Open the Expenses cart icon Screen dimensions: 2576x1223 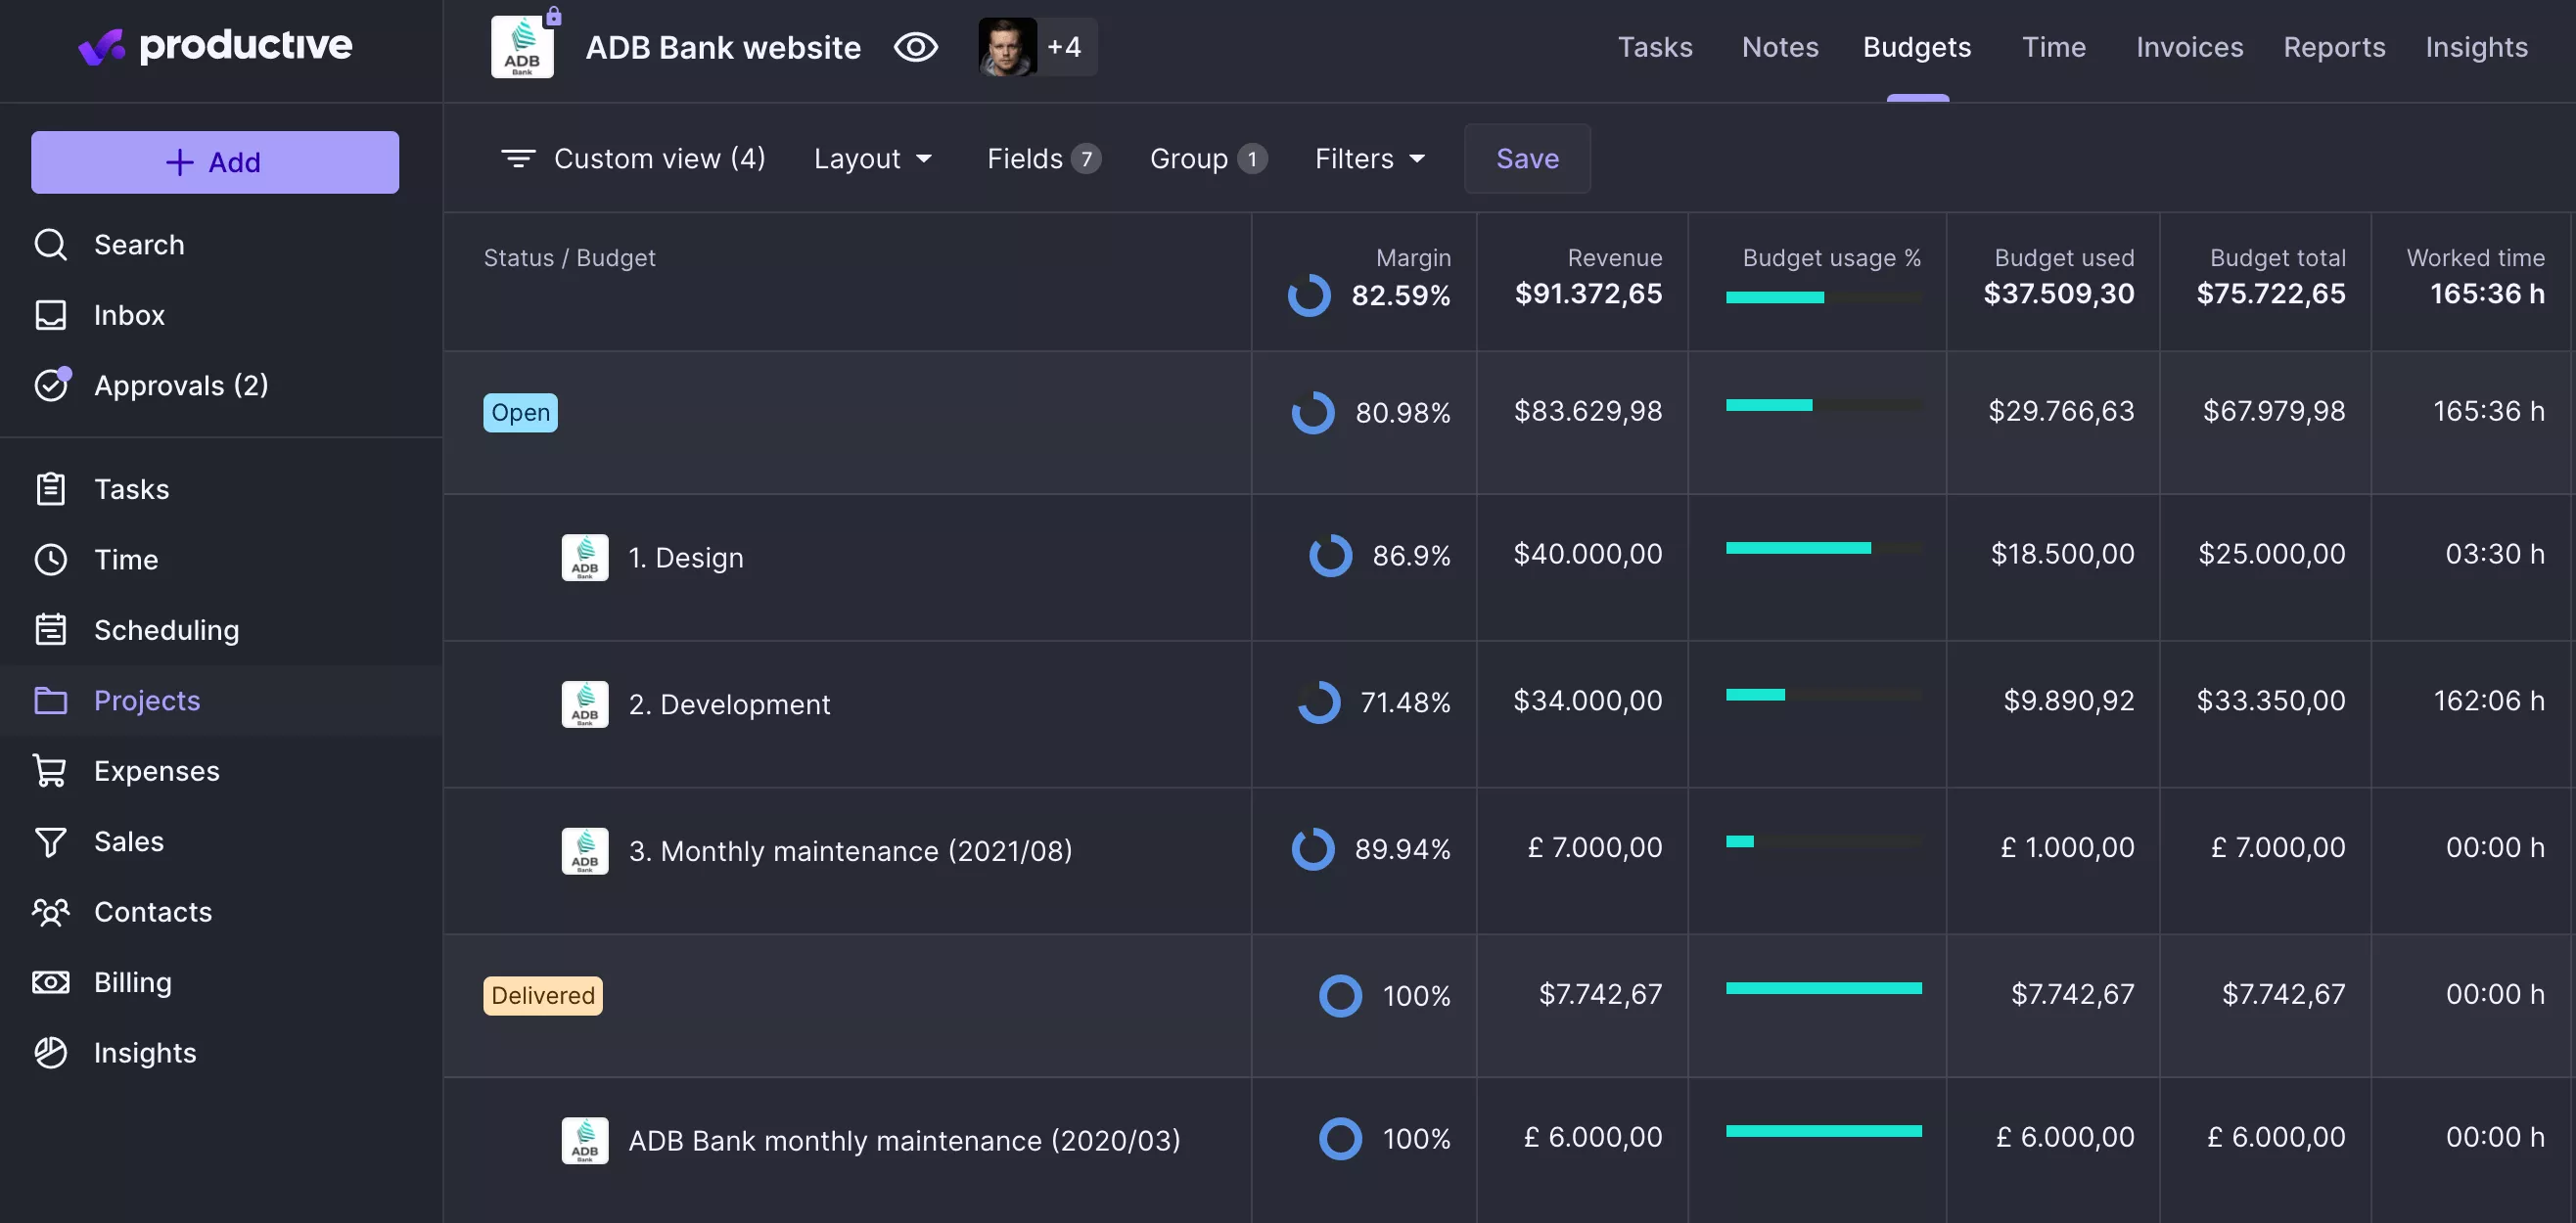pos(50,771)
